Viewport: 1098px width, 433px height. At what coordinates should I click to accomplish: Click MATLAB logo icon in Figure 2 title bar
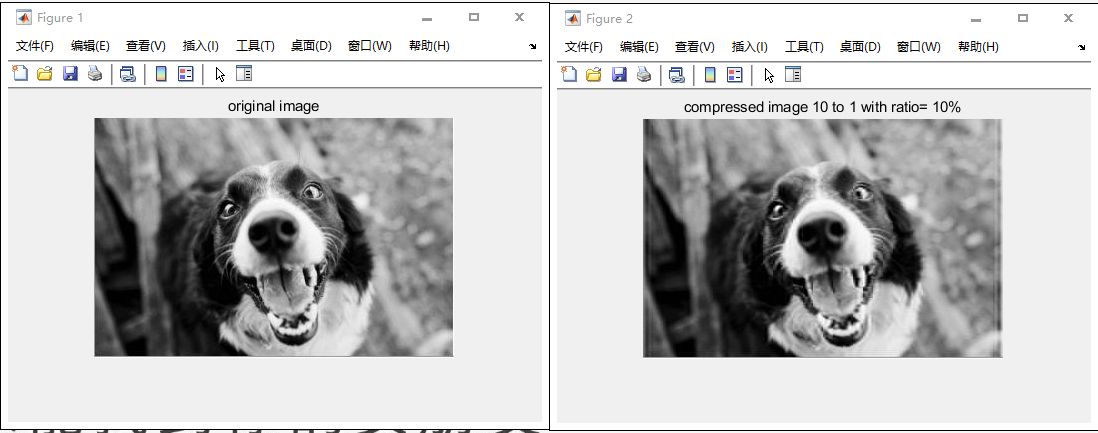[x=573, y=18]
